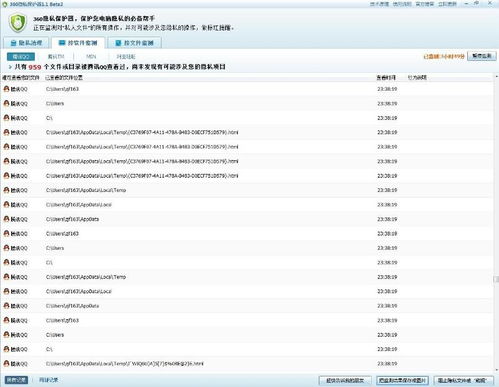This screenshot has height=387, width=499.
Task: Click the 行为说明 column header
Action: [x=417, y=78]
